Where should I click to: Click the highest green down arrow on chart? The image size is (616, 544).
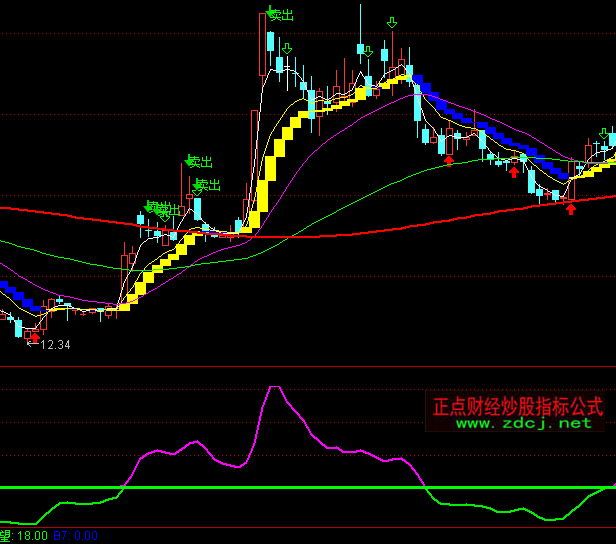391,22
